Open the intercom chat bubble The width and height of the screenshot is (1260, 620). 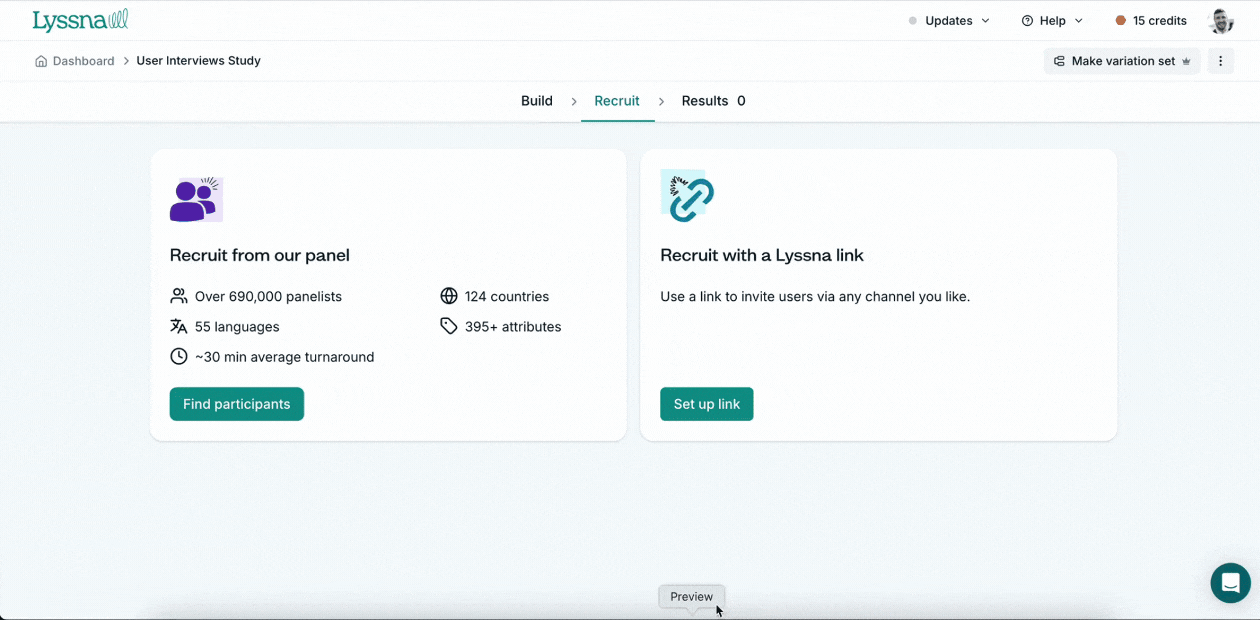coord(1230,583)
